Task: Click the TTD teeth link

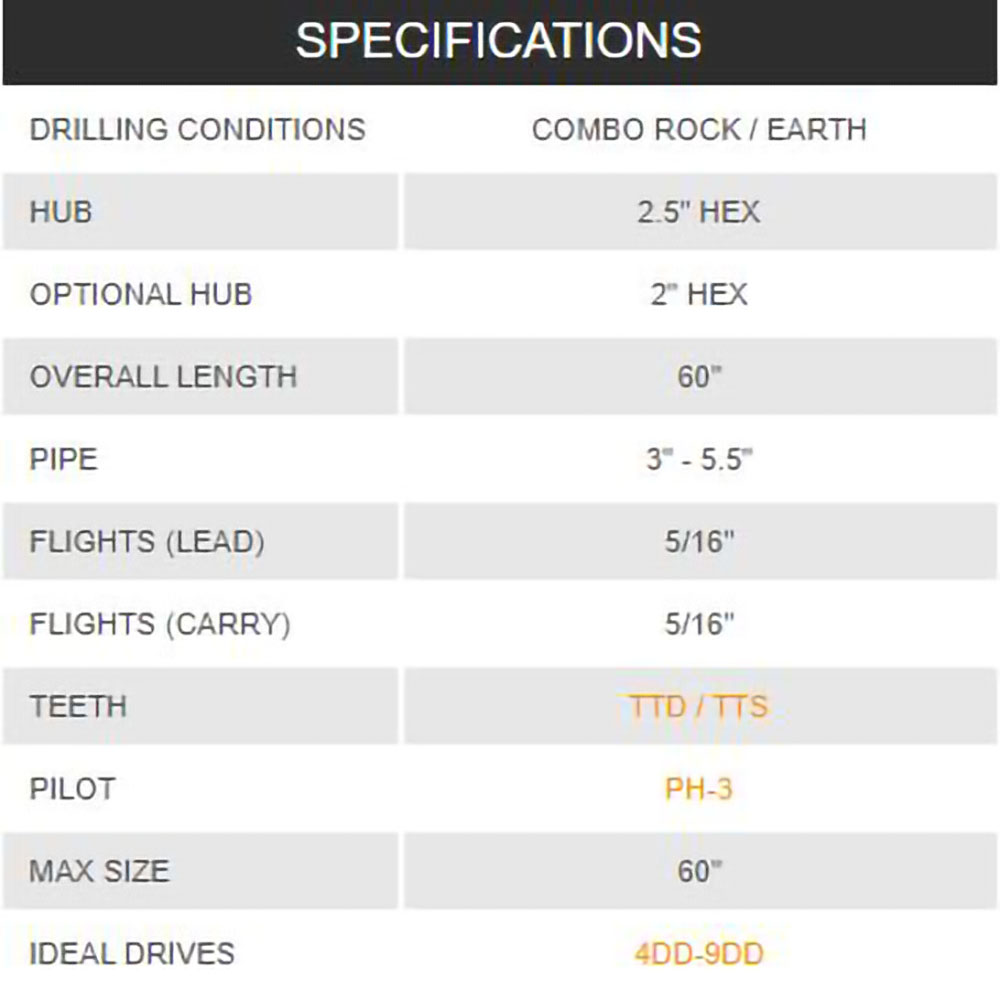Action: 658,707
